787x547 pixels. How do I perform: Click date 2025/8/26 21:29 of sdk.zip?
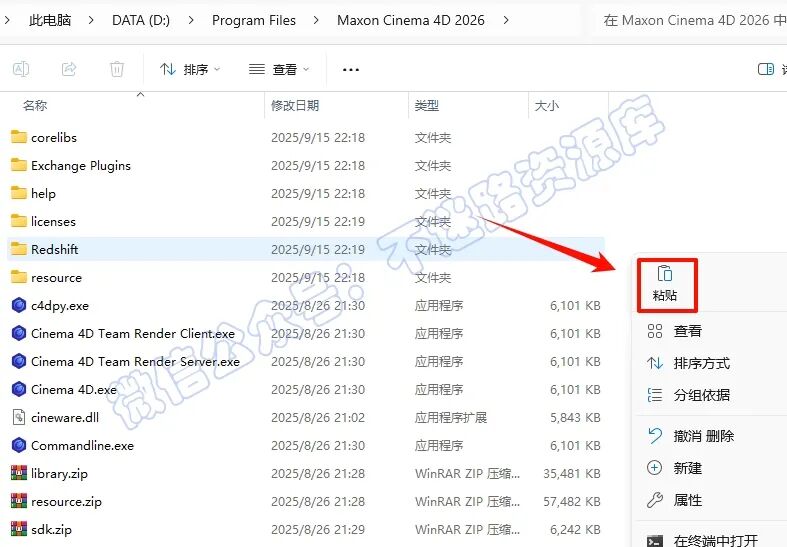click(318, 530)
